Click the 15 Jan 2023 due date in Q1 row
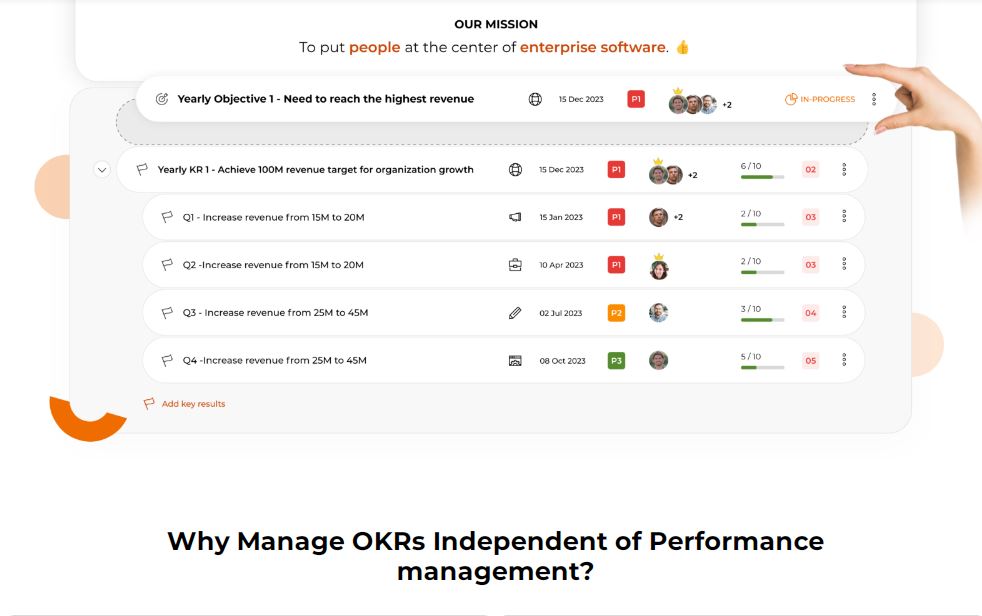Image resolution: width=982 pixels, height=616 pixels. pos(561,217)
